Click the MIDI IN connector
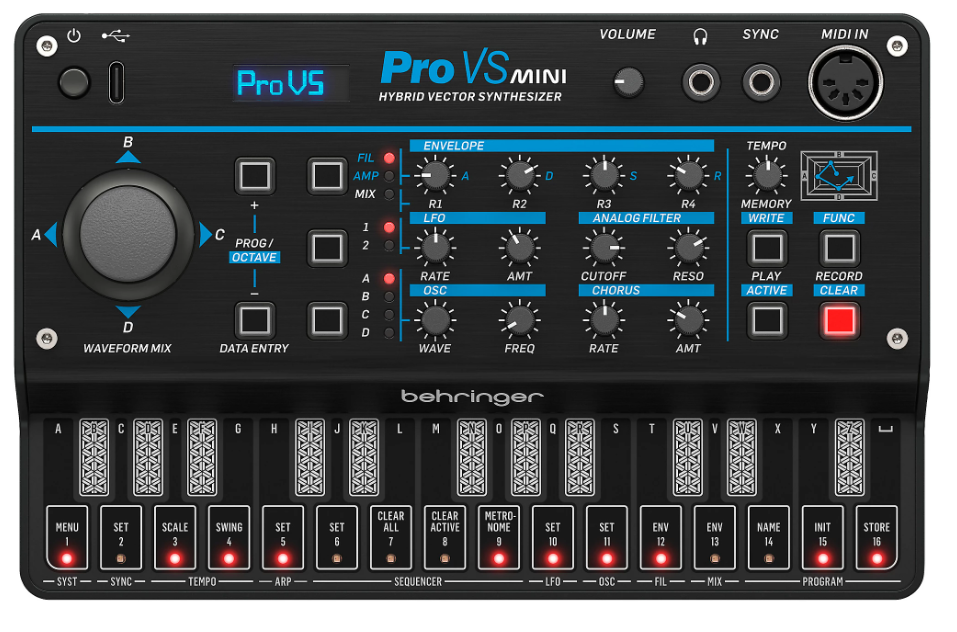This screenshot has height=632, width=957. (845, 83)
